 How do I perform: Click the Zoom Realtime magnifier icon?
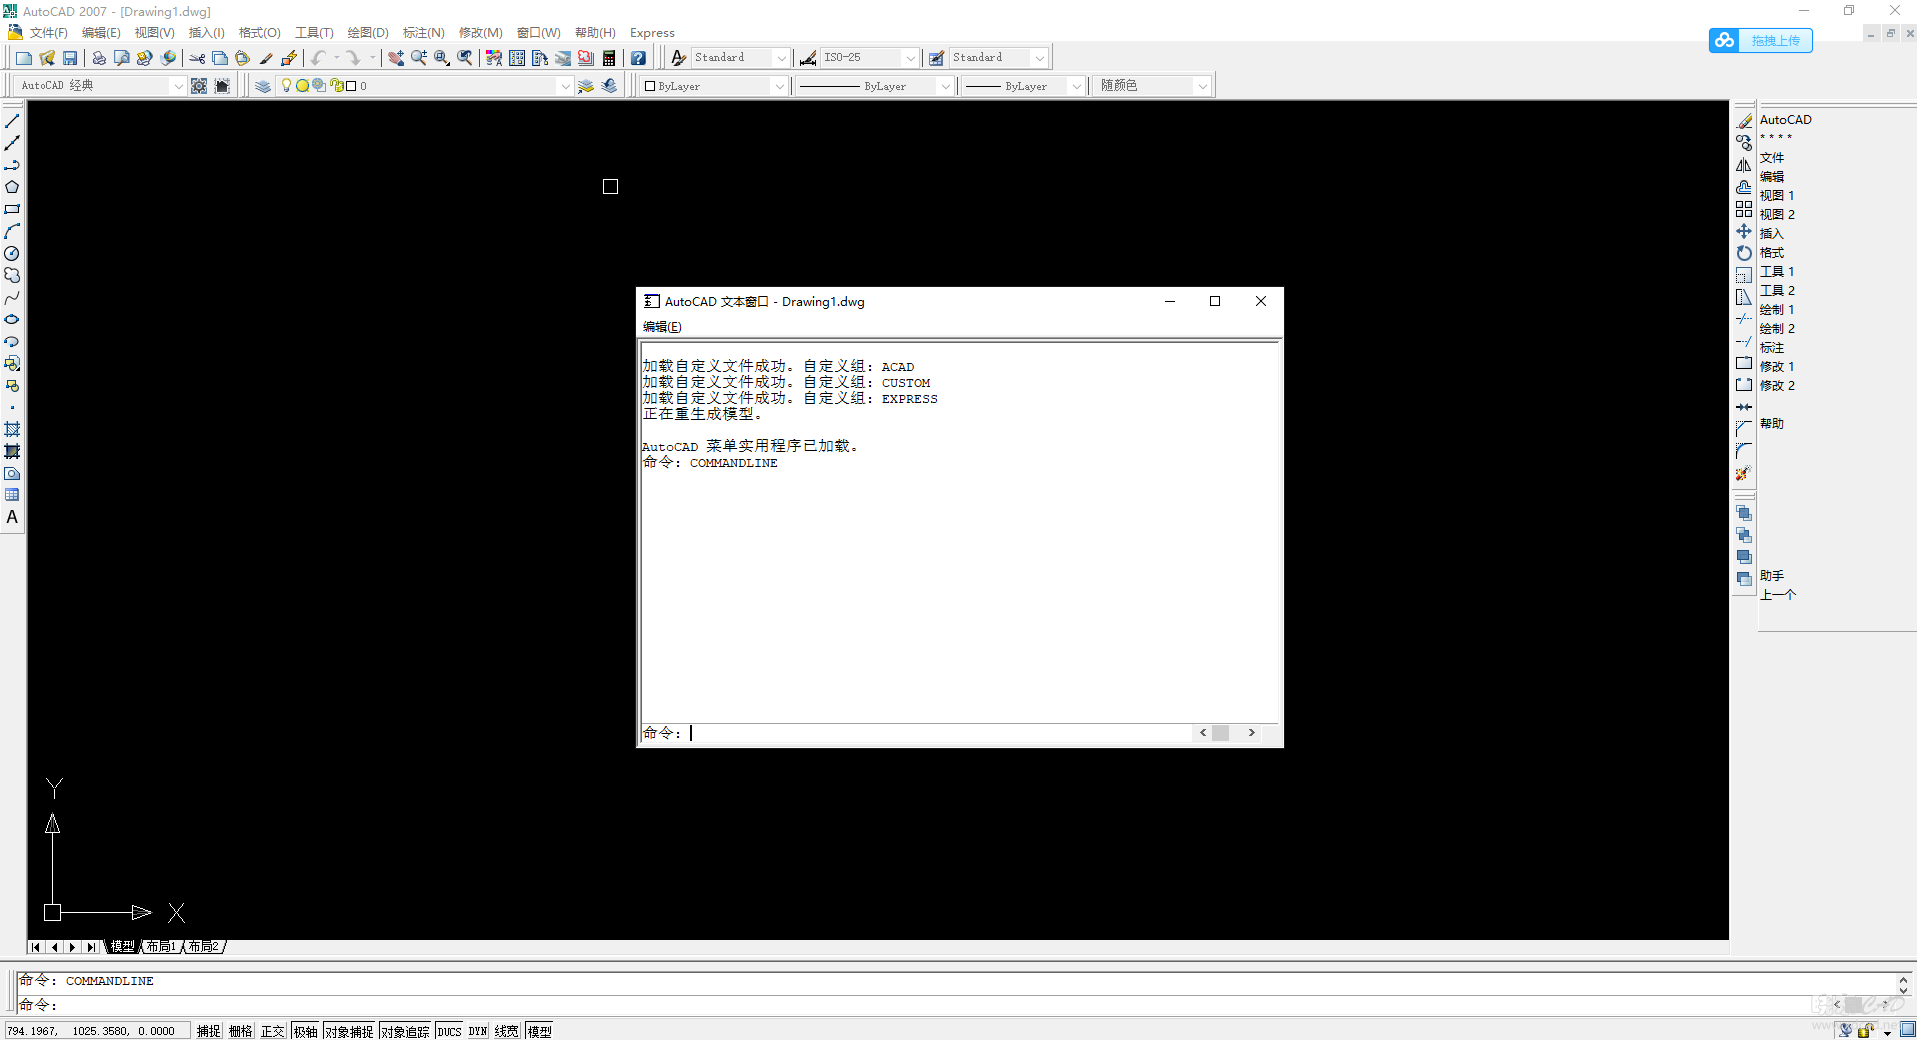coord(419,58)
